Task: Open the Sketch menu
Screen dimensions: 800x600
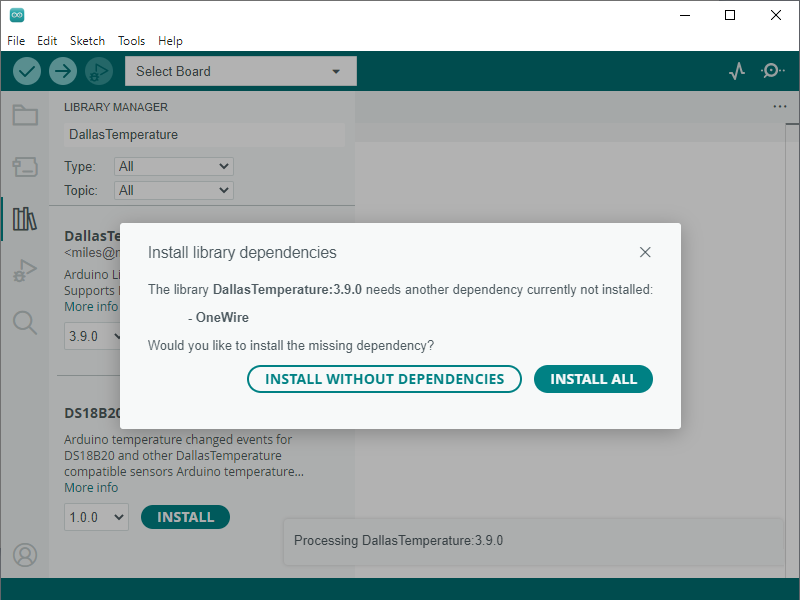Action: point(87,41)
